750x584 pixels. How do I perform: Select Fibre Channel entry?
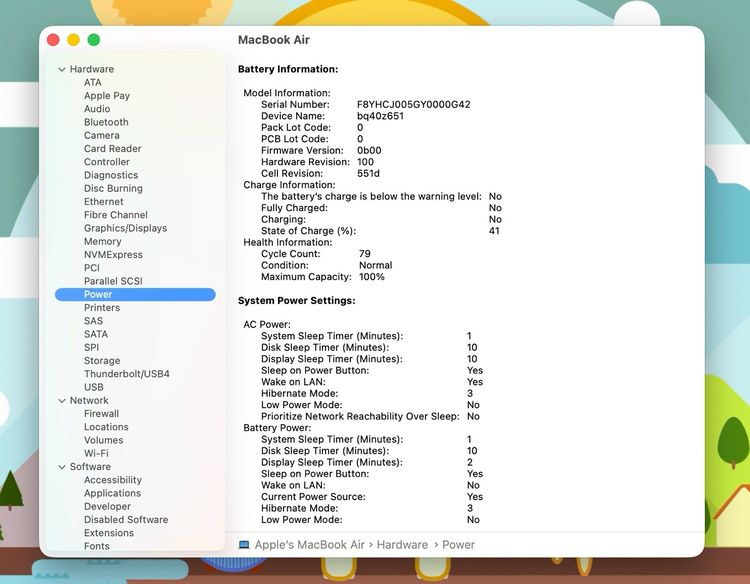click(116, 215)
